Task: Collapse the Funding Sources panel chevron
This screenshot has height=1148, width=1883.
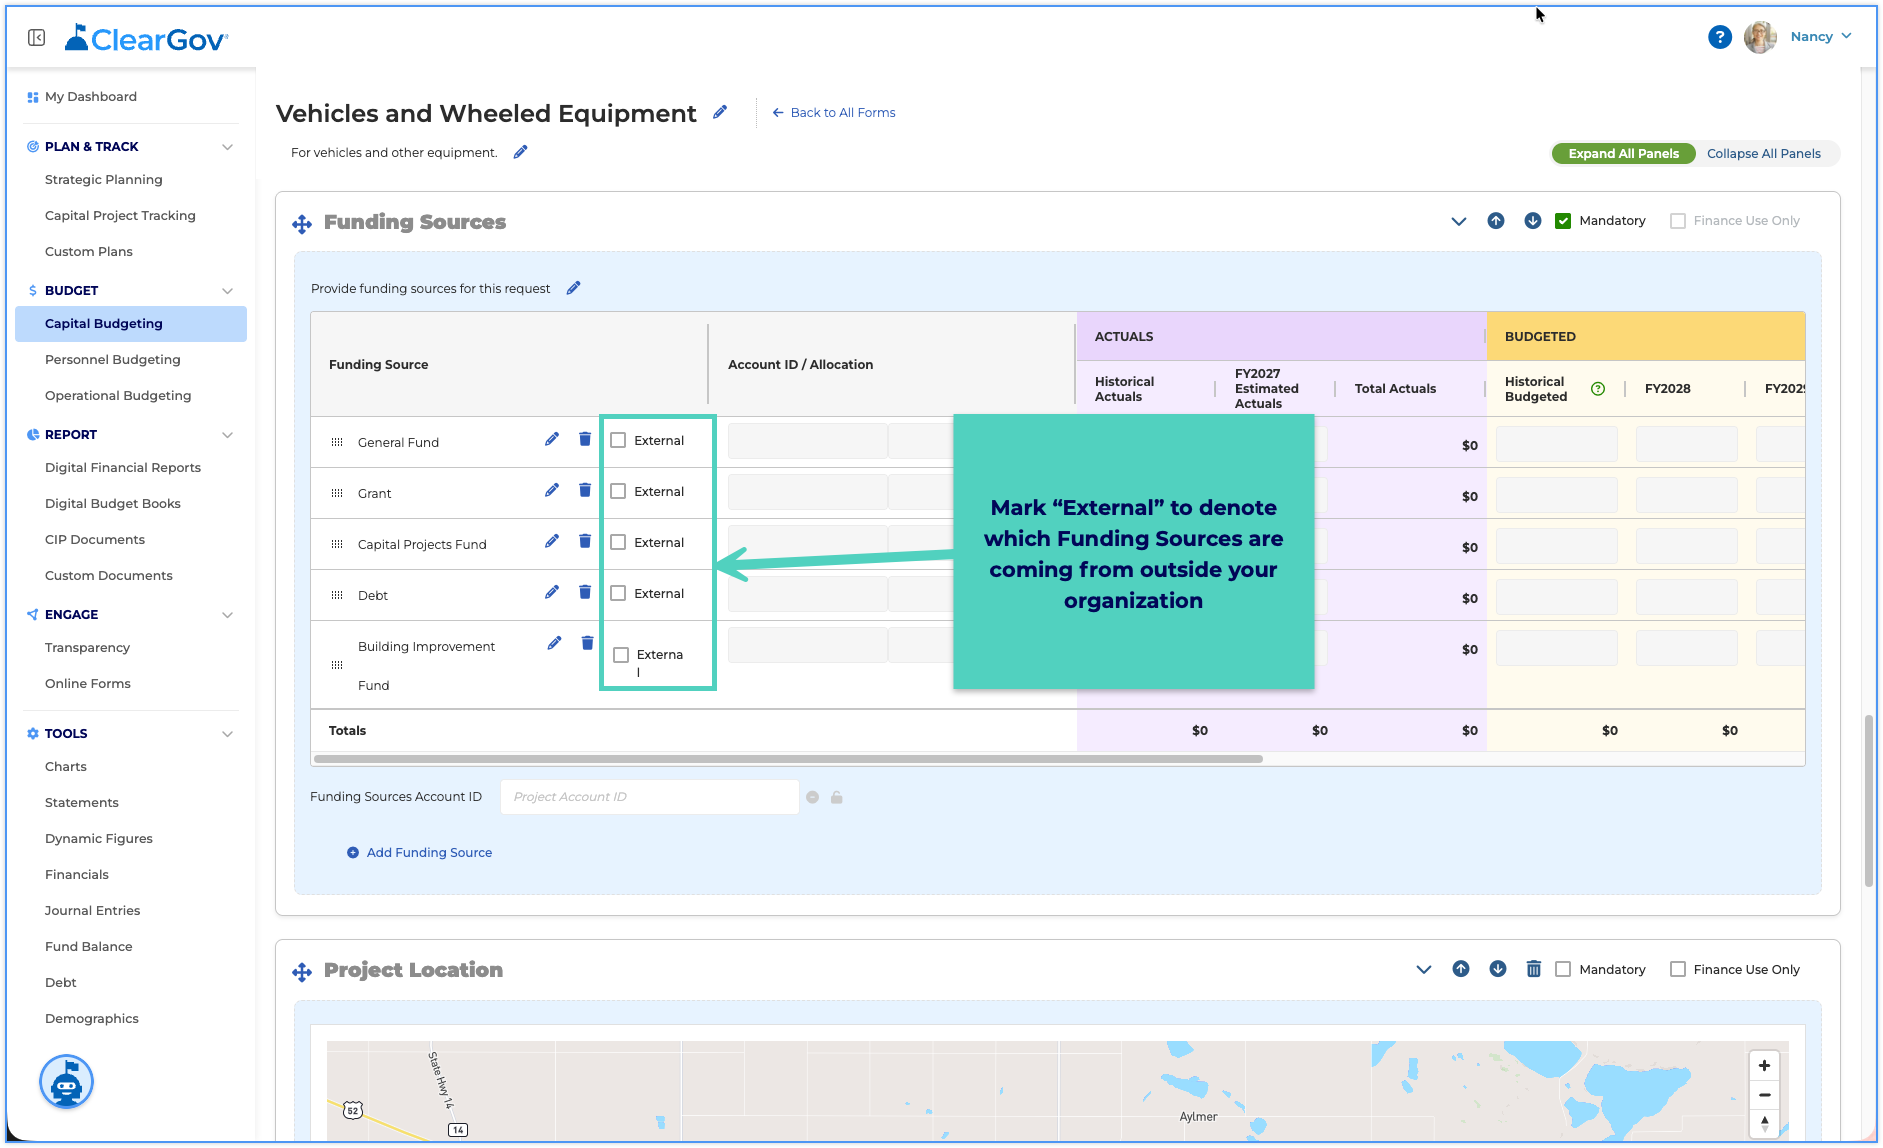Action: click(1459, 221)
